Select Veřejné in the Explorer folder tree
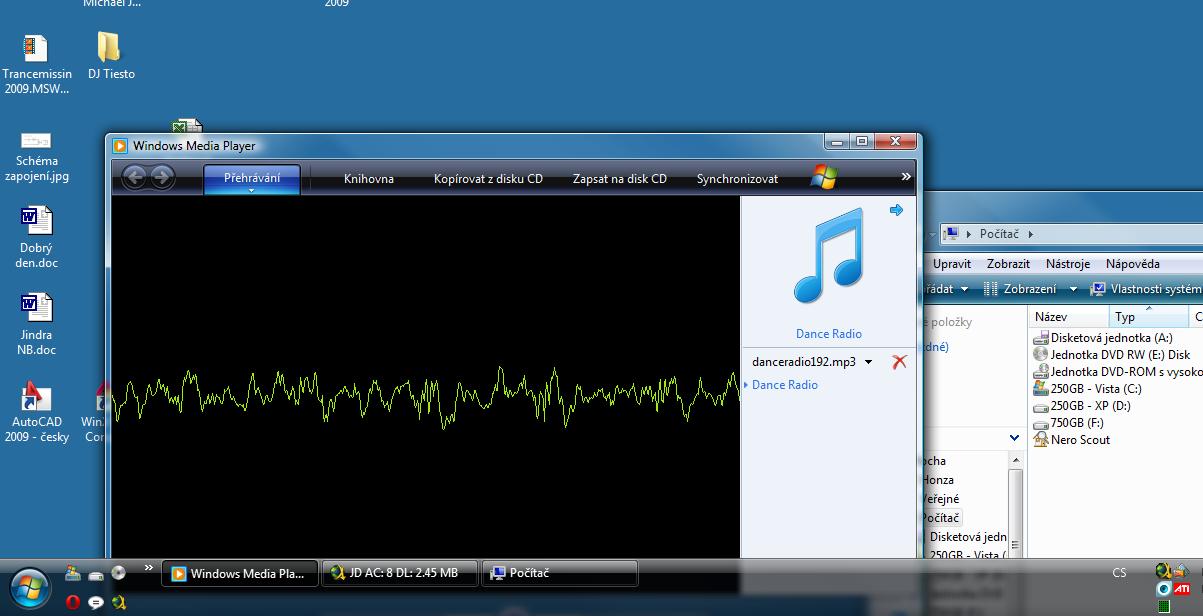Screen dimensions: 1203x616 point(940,499)
